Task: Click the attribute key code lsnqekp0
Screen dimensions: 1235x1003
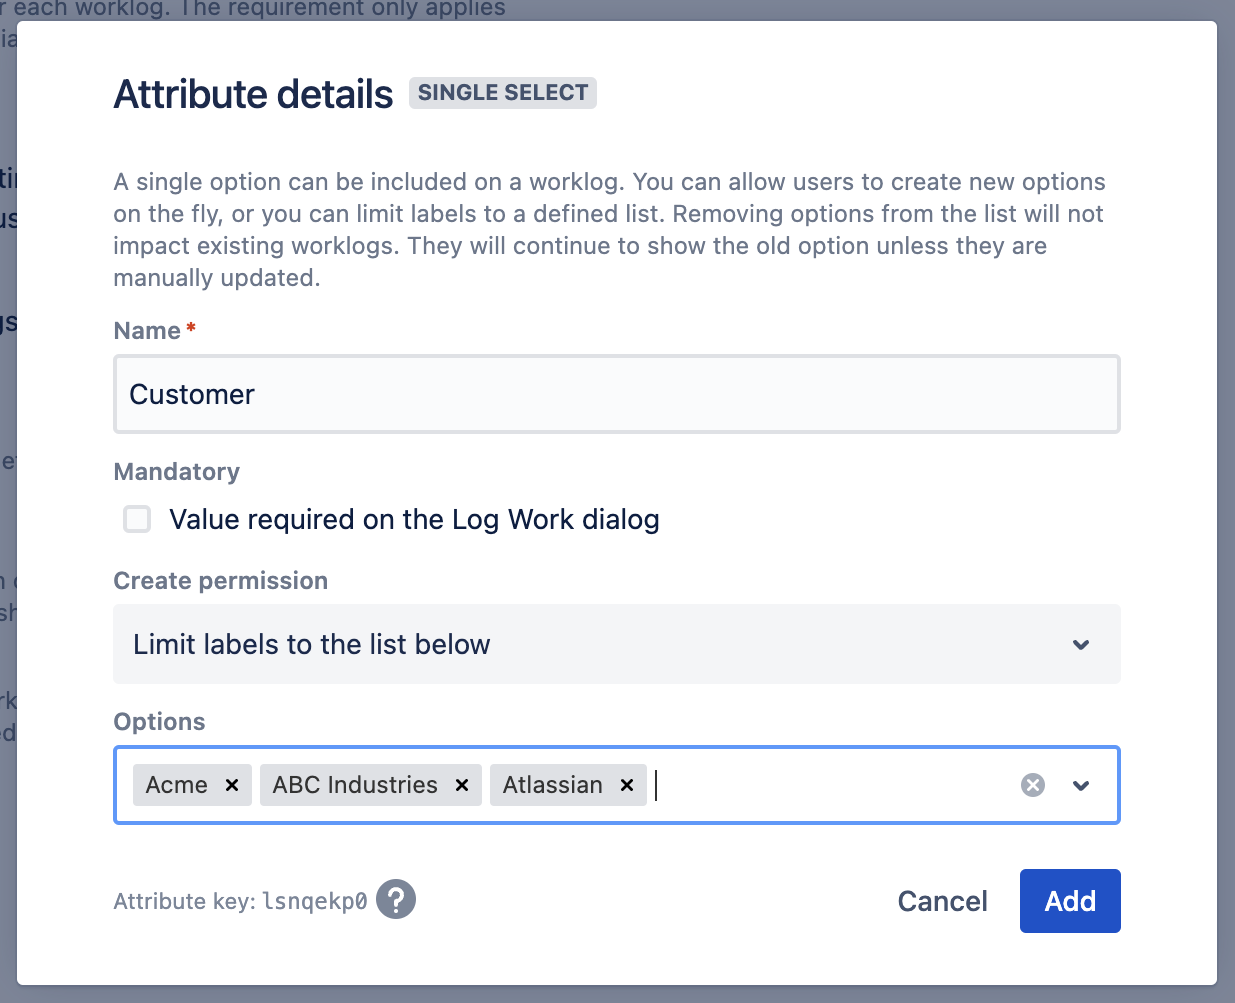Action: coord(314,901)
